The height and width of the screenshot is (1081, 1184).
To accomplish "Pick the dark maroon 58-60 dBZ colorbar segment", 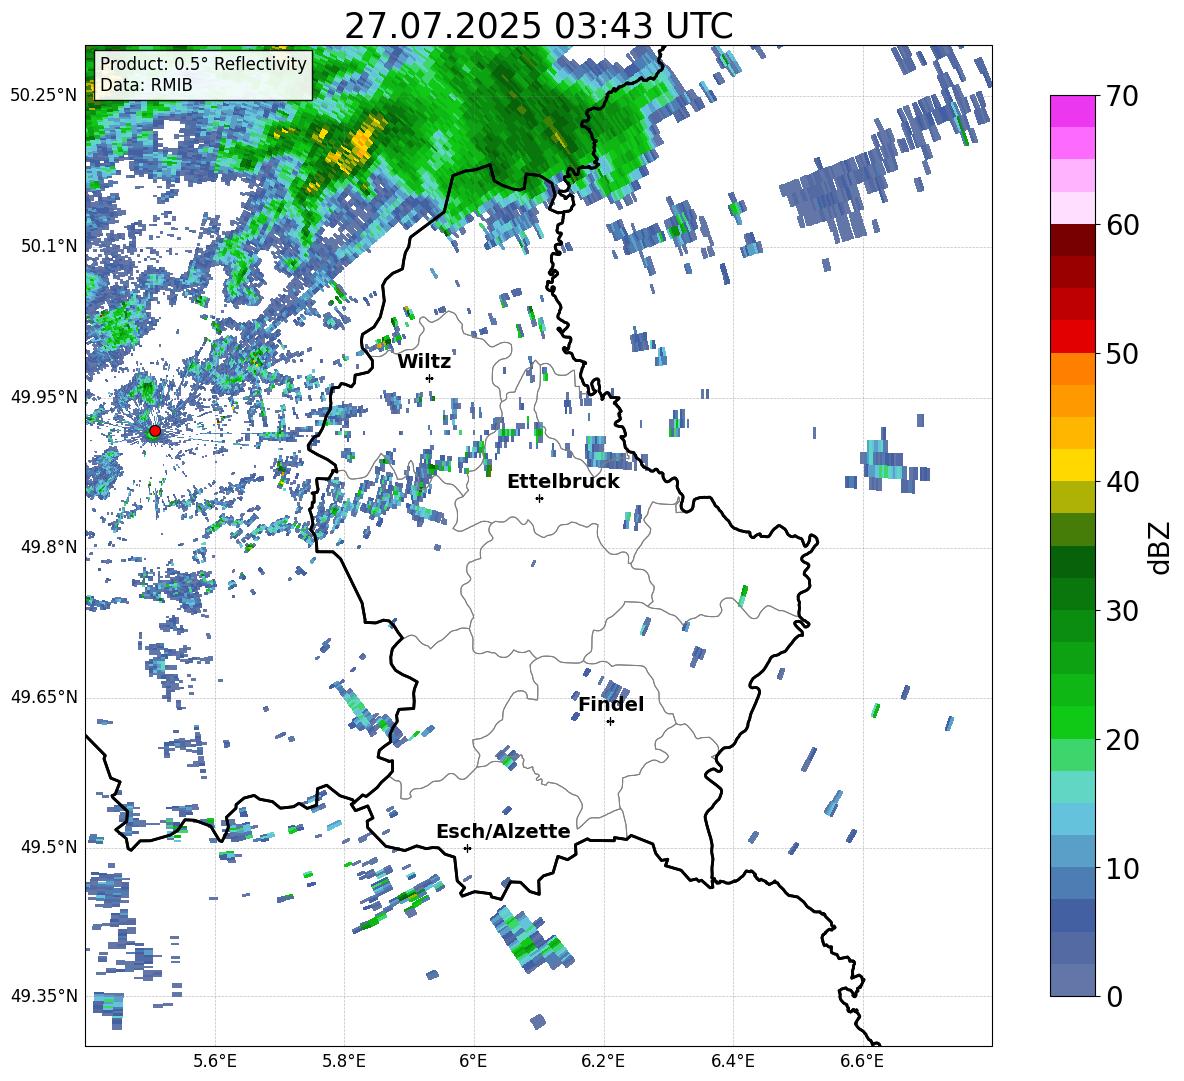I will click(1072, 240).
